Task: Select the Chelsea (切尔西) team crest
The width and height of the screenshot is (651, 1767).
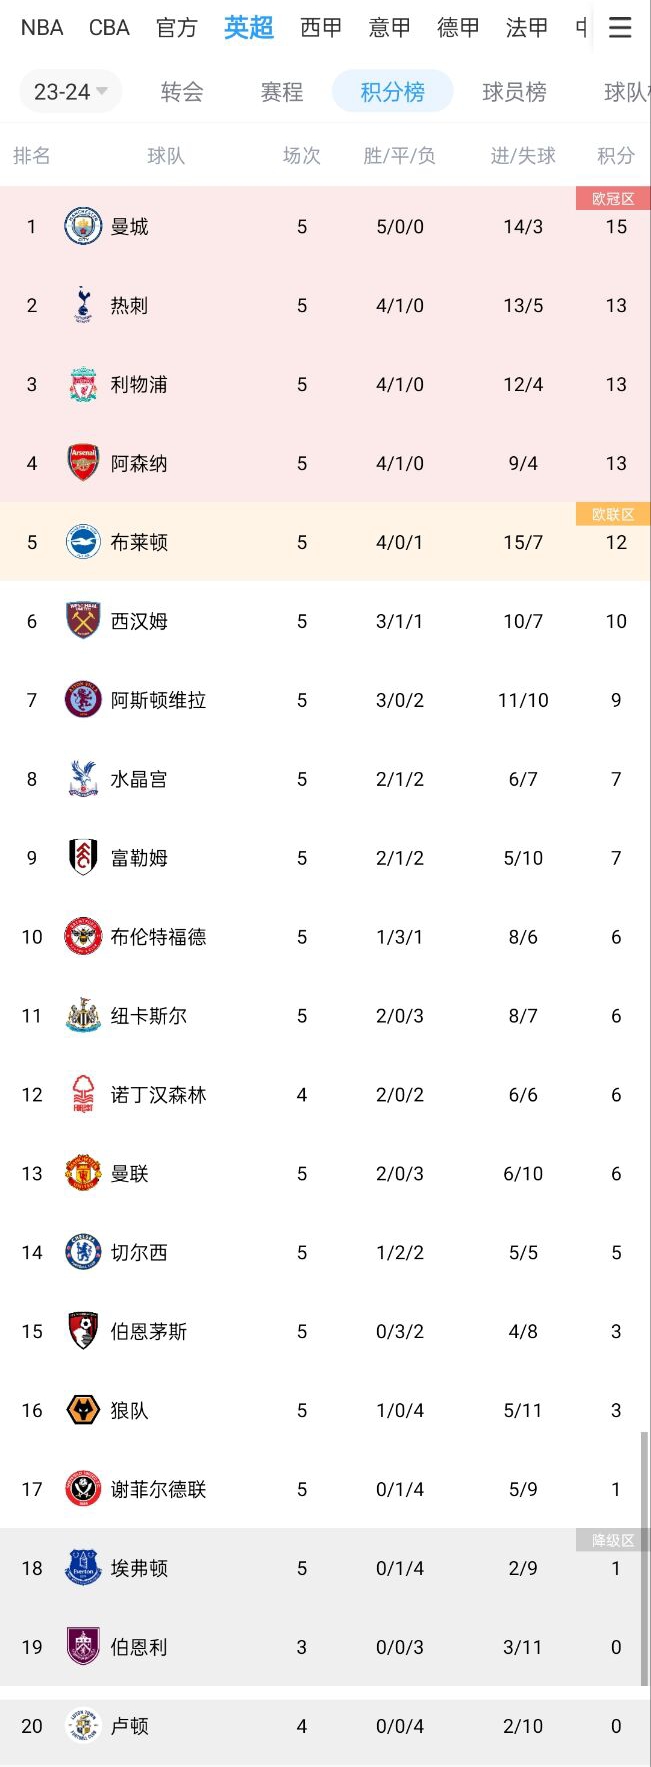Action: 82,1252
